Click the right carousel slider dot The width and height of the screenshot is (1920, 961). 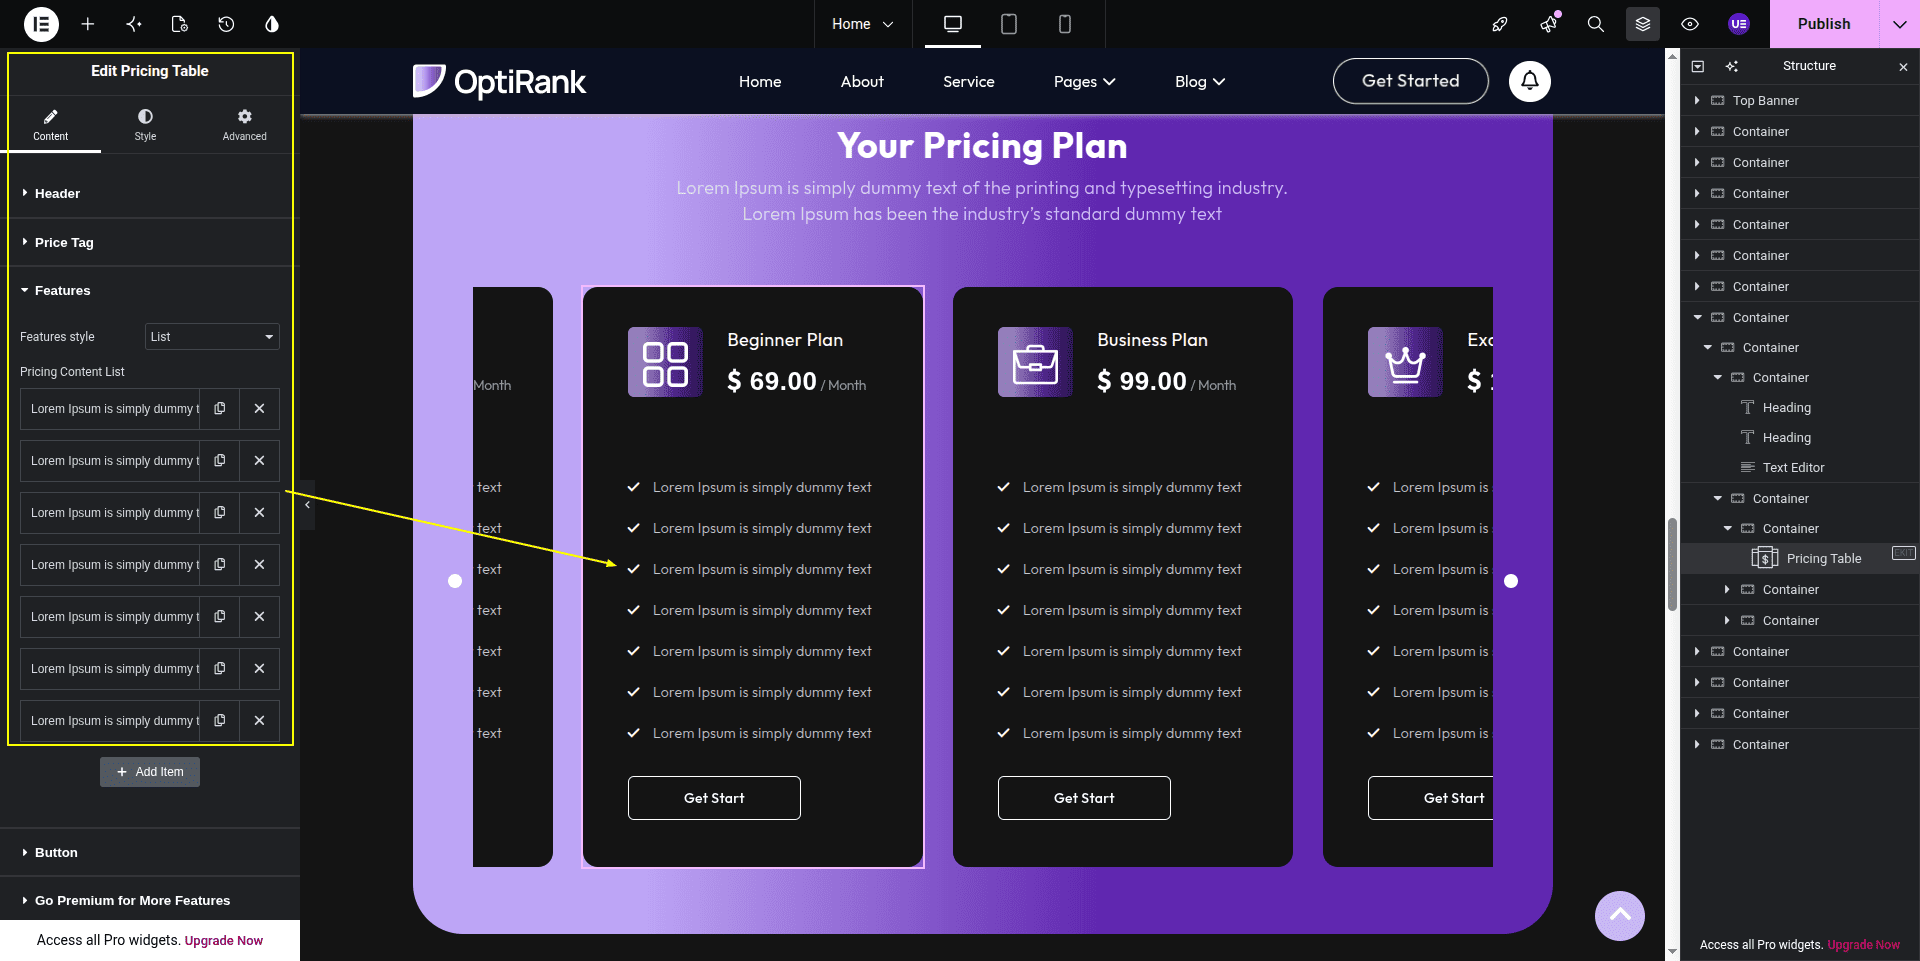[x=1511, y=581]
